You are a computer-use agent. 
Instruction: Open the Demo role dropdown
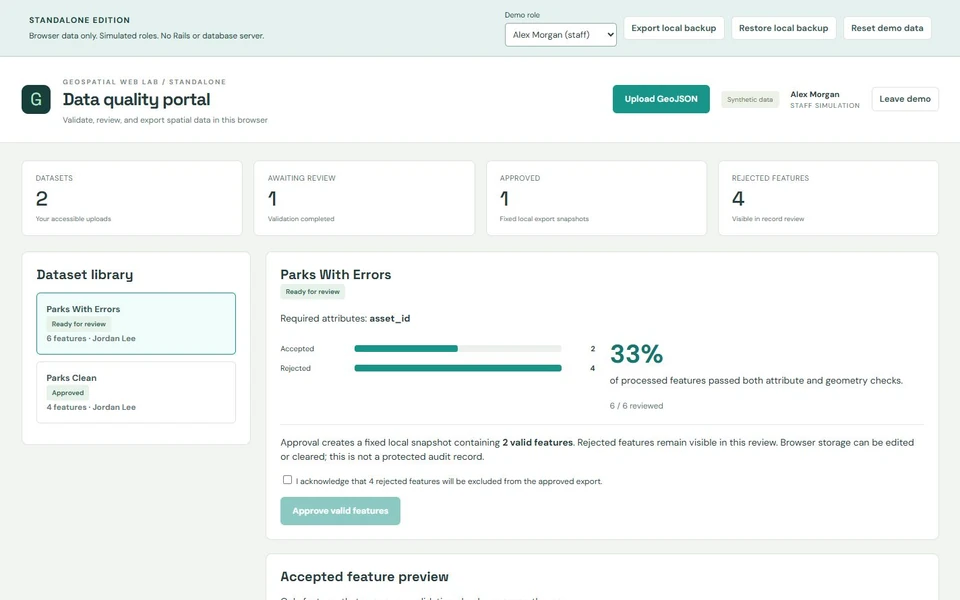[560, 35]
